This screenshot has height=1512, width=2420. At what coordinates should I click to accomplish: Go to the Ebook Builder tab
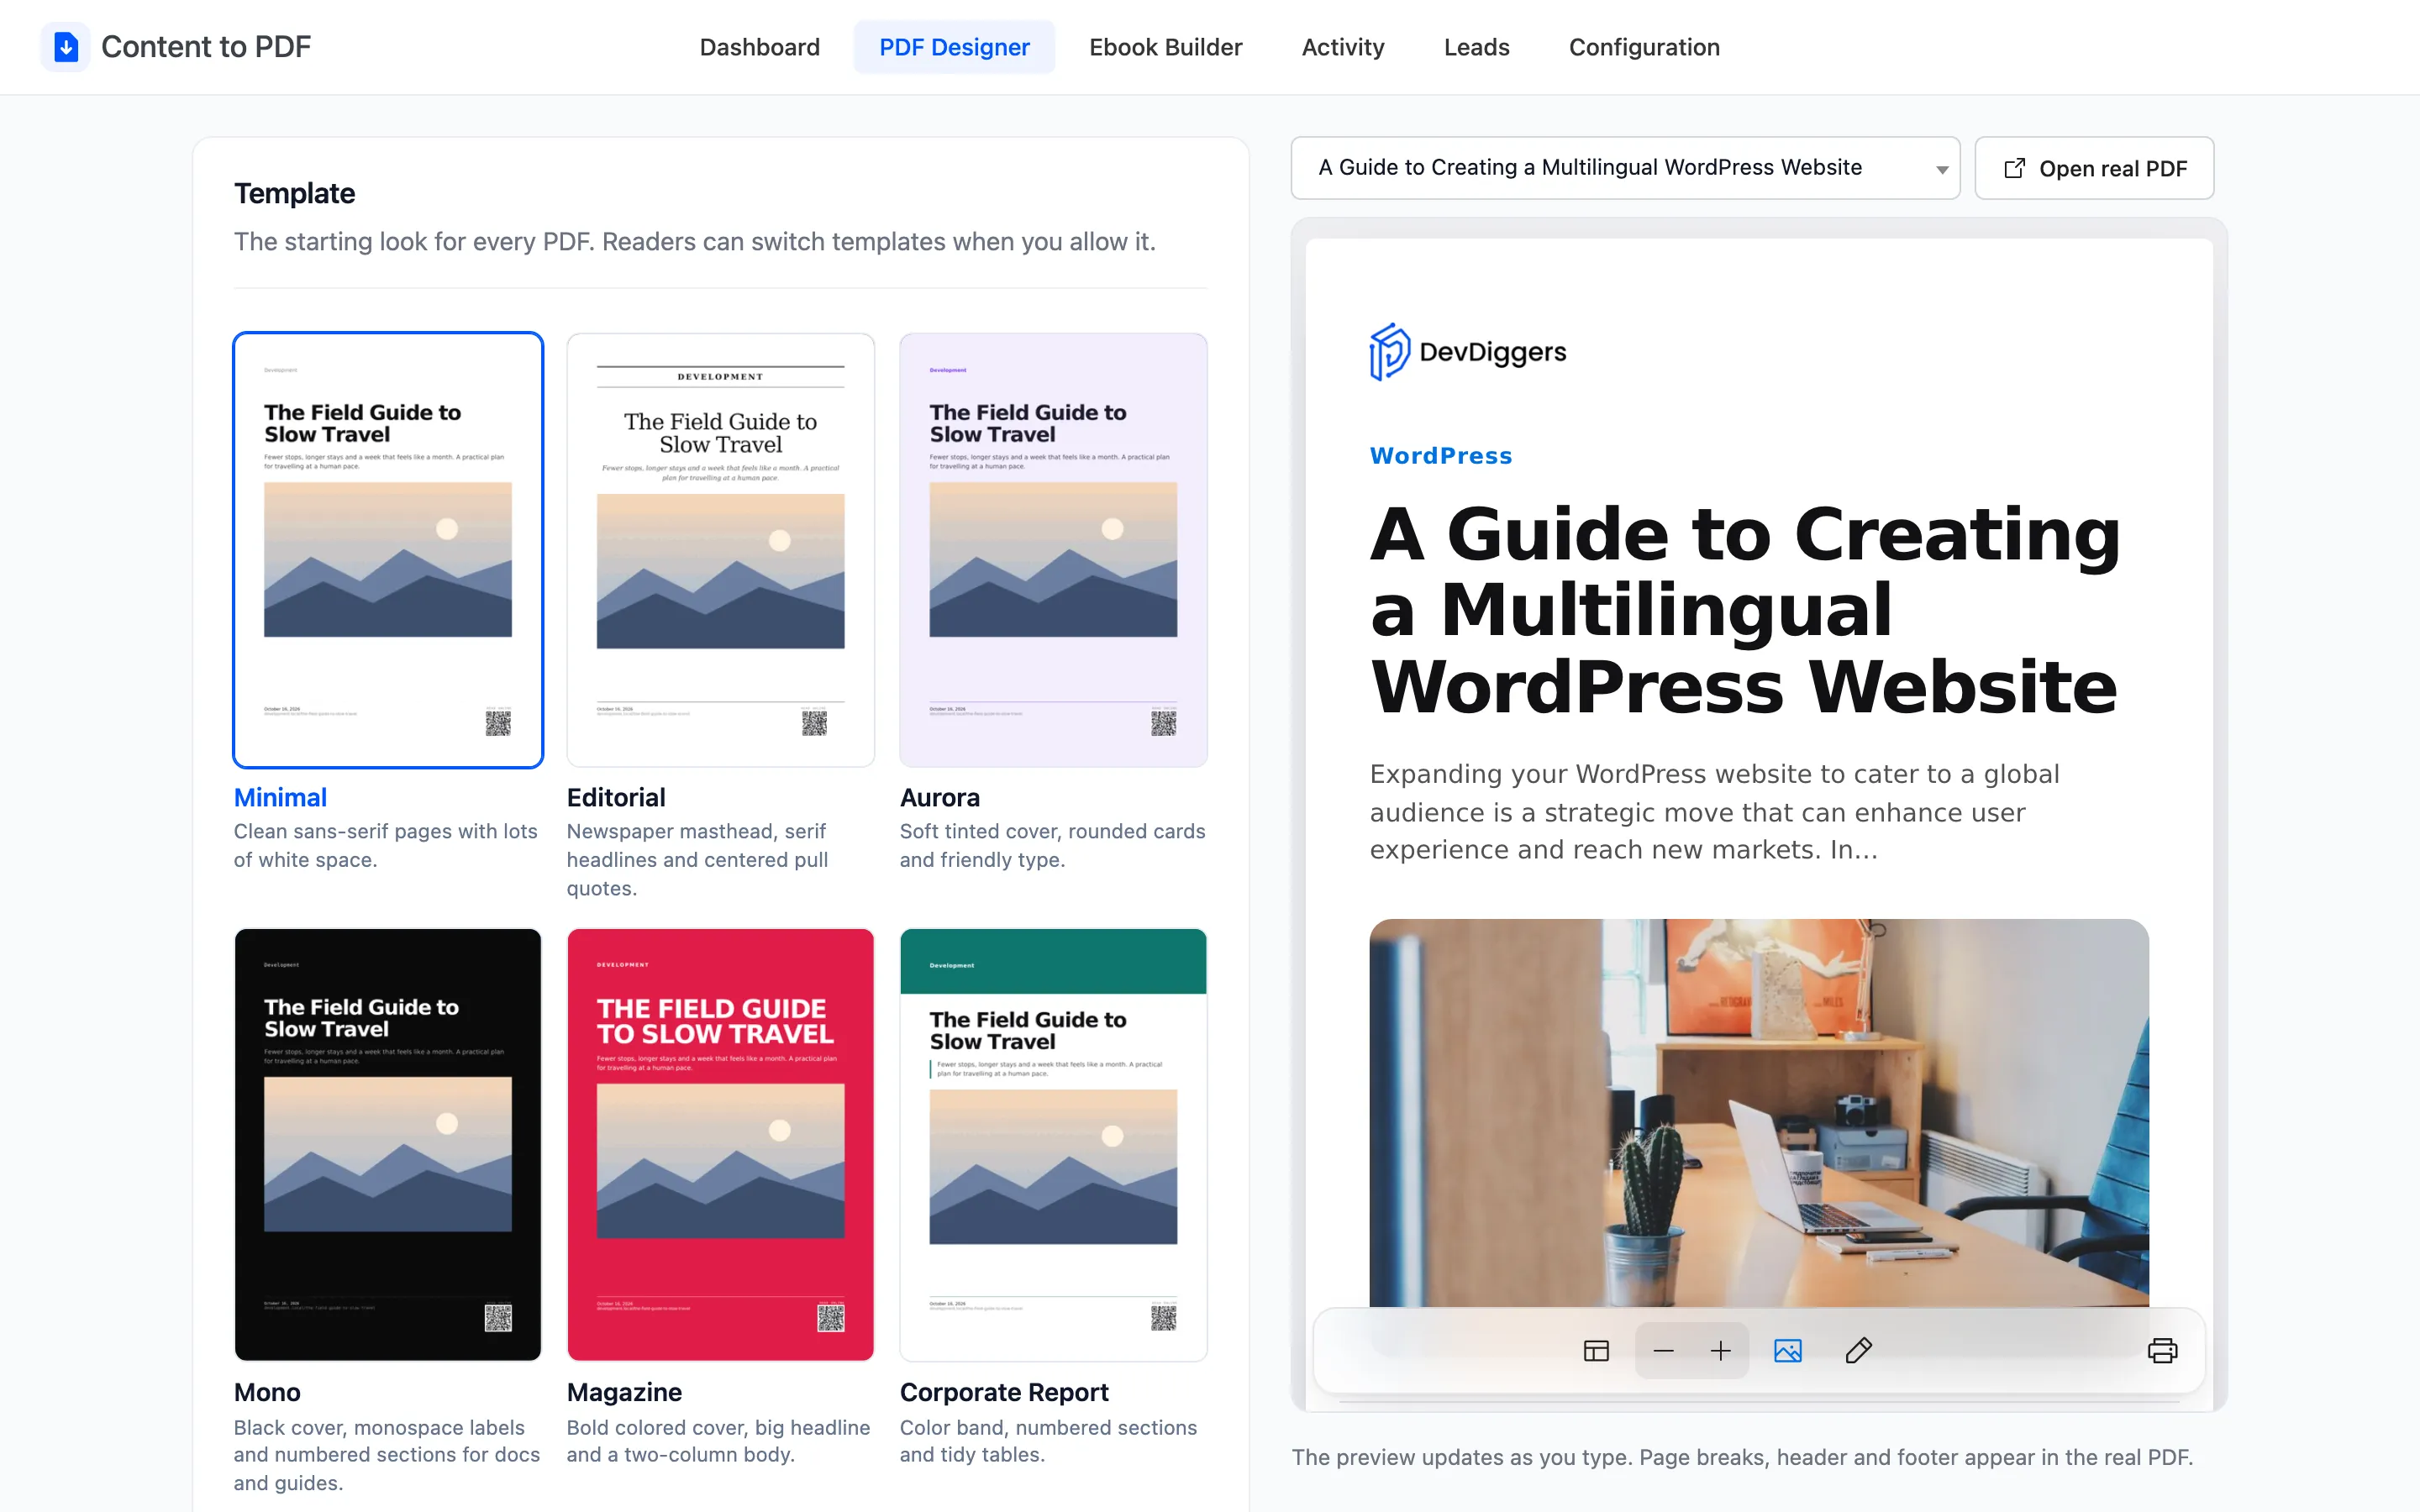1165,47
